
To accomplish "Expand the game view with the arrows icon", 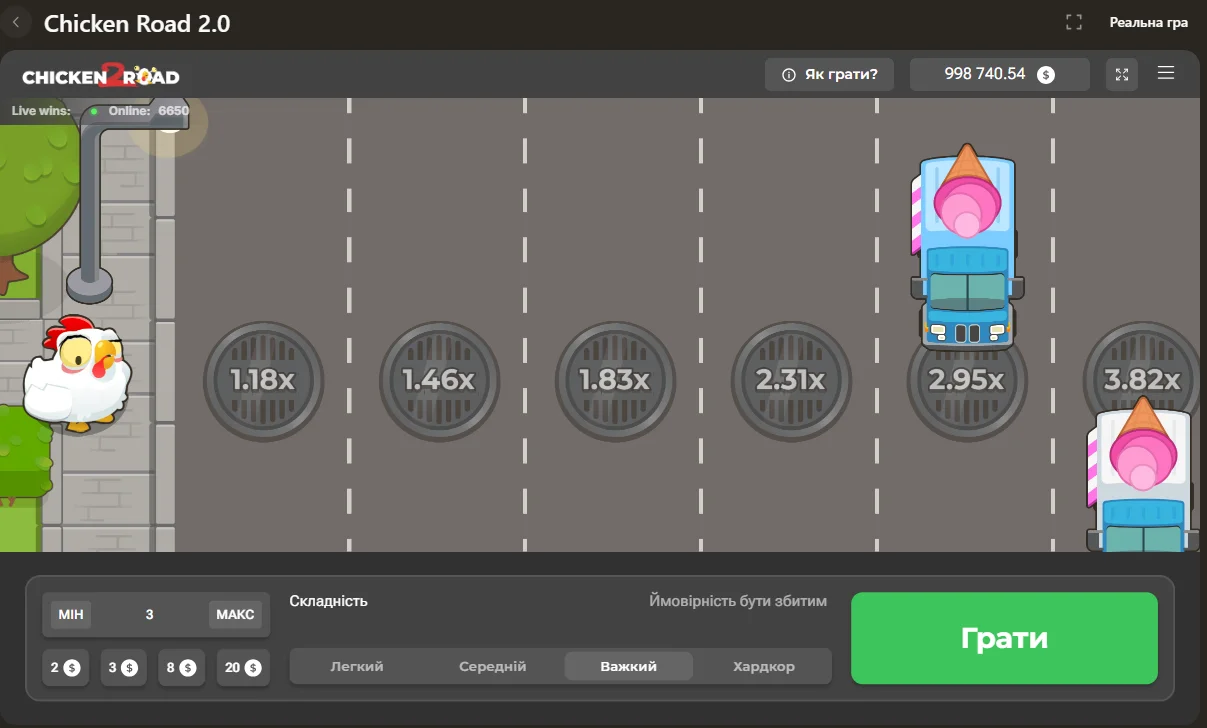I will click(1122, 74).
